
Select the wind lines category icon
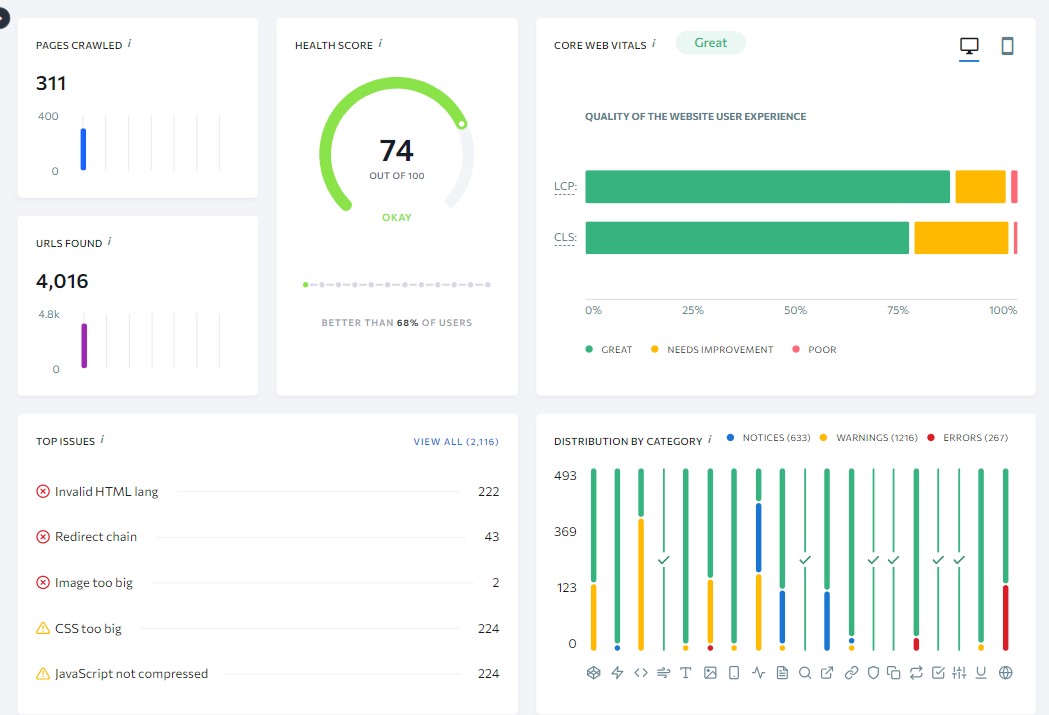[x=664, y=673]
